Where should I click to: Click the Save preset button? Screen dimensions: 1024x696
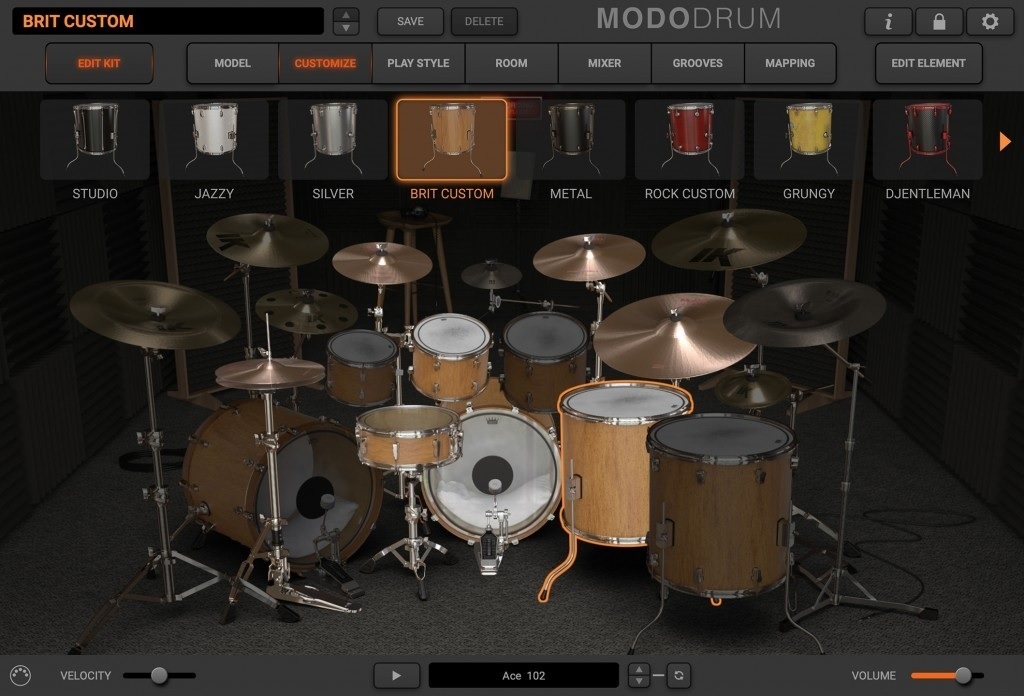pos(410,21)
